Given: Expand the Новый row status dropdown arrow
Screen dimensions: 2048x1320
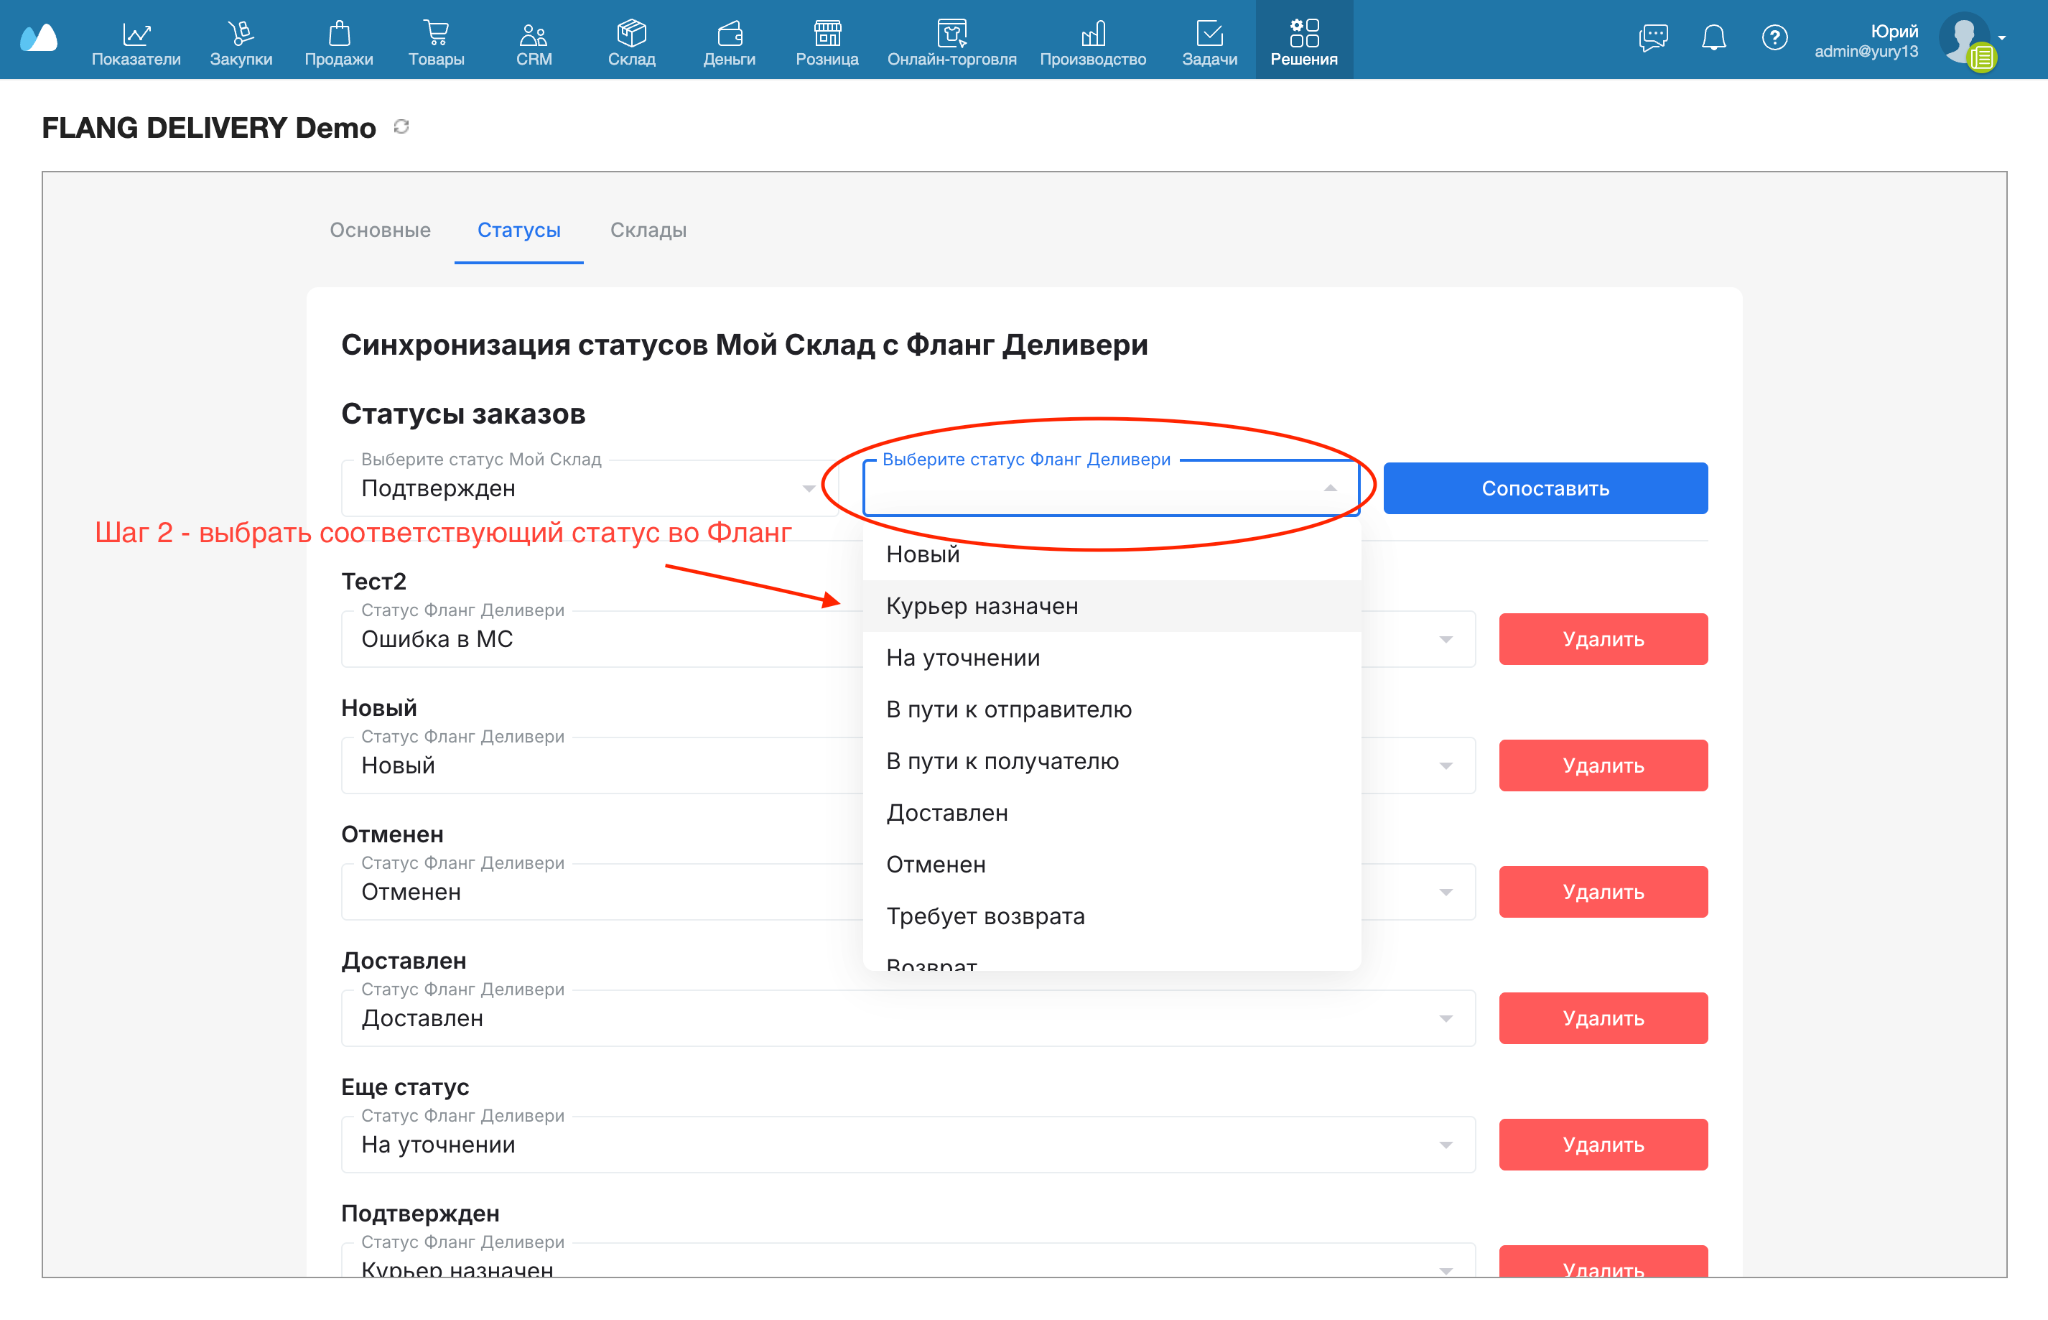Looking at the screenshot, I should point(1446,766).
